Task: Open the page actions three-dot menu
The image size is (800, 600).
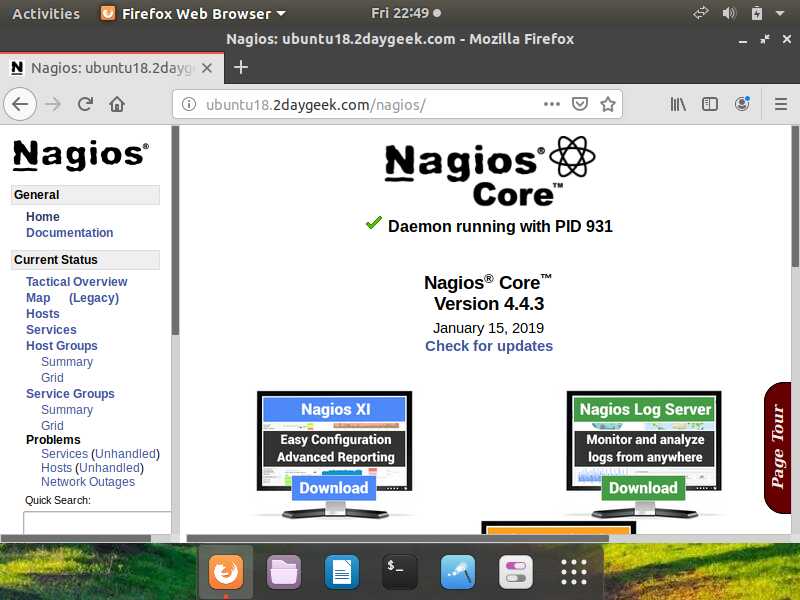Action: 552,105
